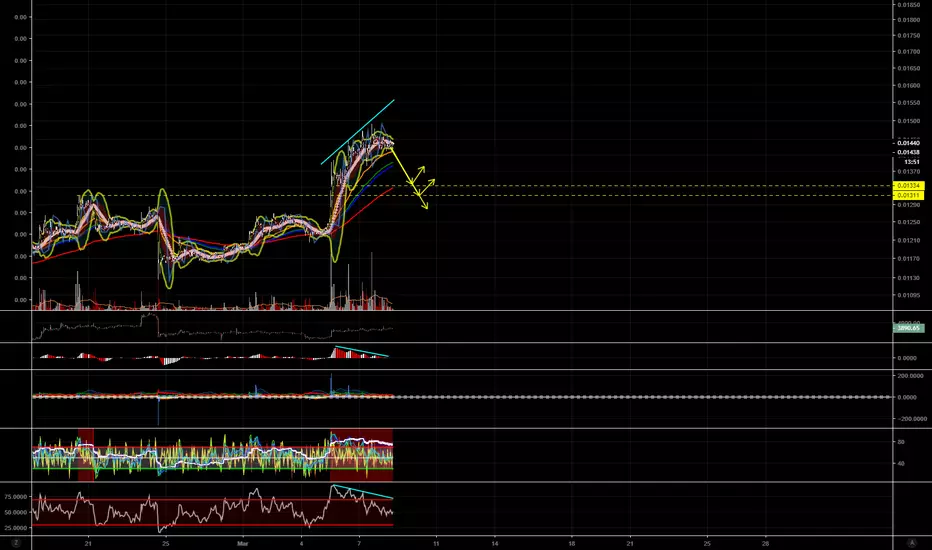Click the 0.01095 price axis value
Screen dimensions: 932x550
click(x=909, y=295)
